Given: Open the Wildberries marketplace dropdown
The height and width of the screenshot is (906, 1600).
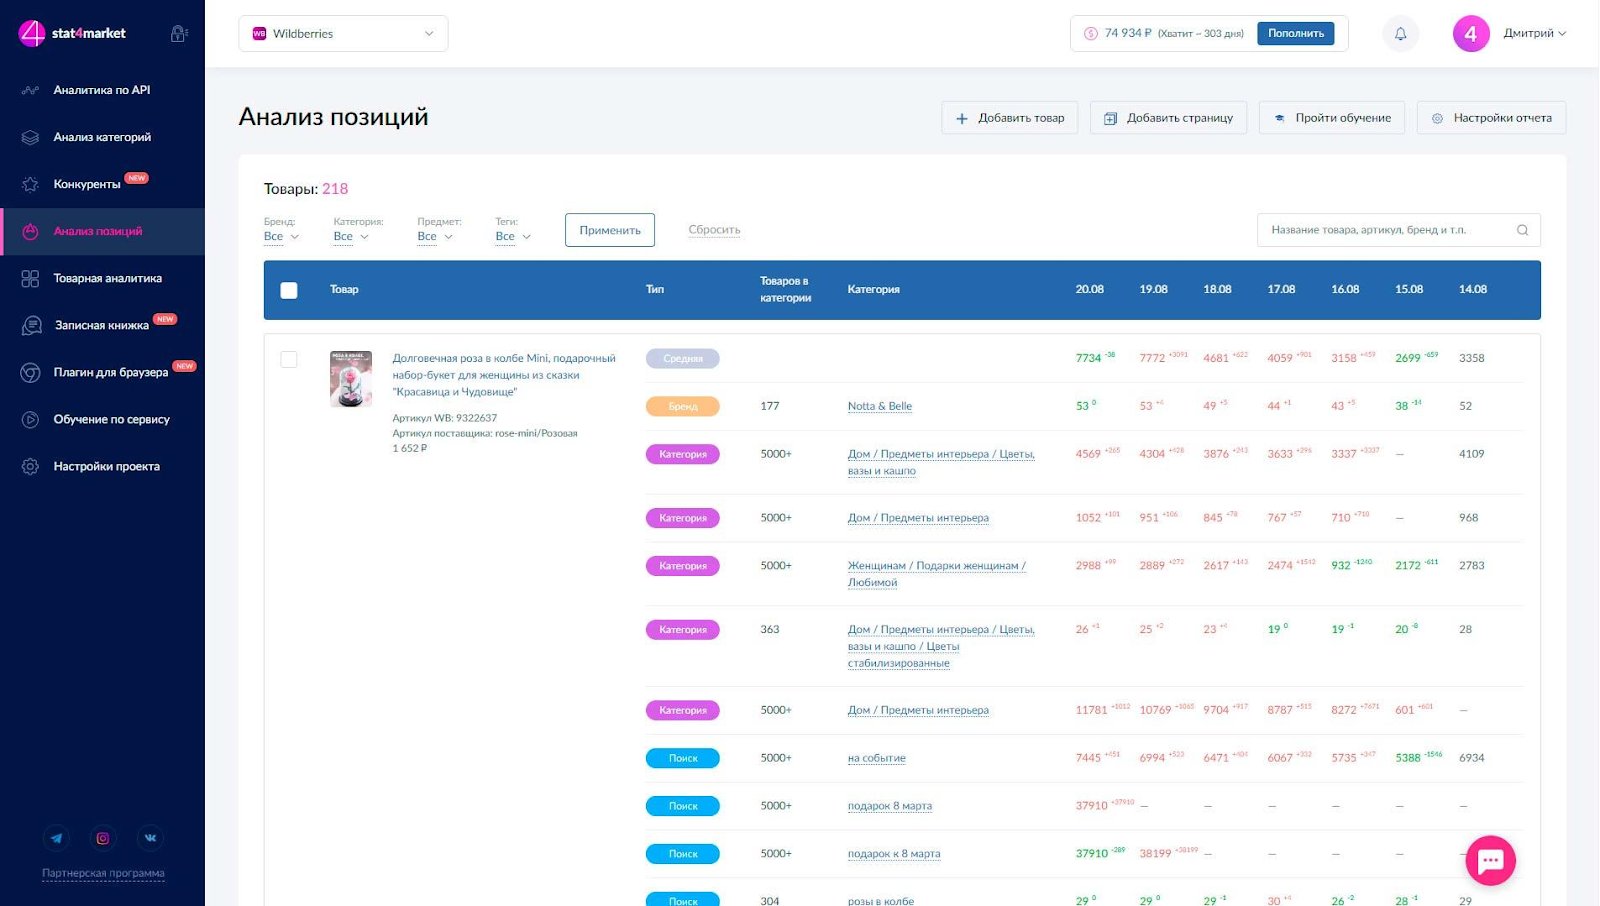Looking at the screenshot, I should [343, 34].
